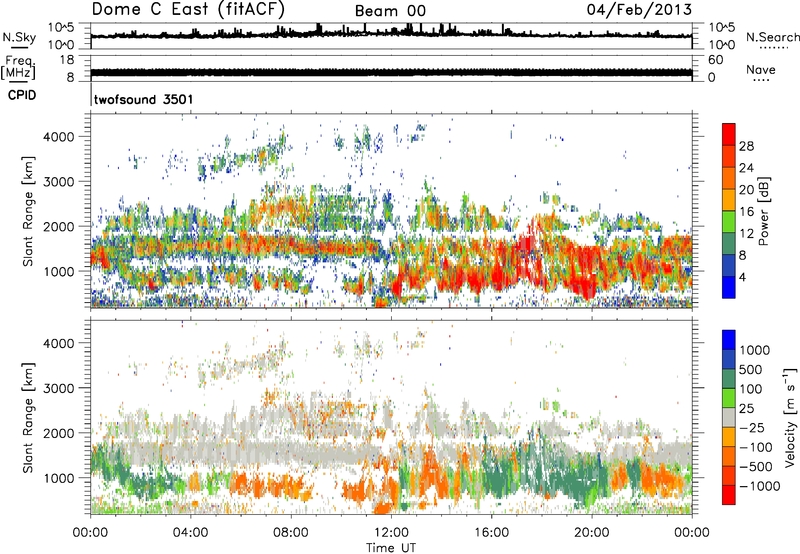The image size is (800, 554).
Task: Click the gray segment of the velocity colorbar
Action: coord(729,418)
